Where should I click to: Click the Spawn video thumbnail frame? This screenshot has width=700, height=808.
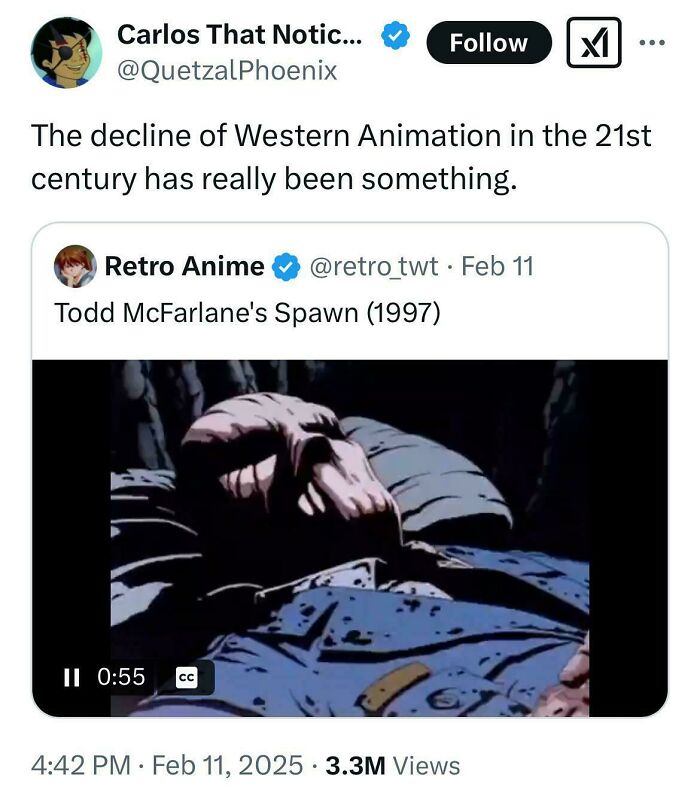click(x=350, y=520)
